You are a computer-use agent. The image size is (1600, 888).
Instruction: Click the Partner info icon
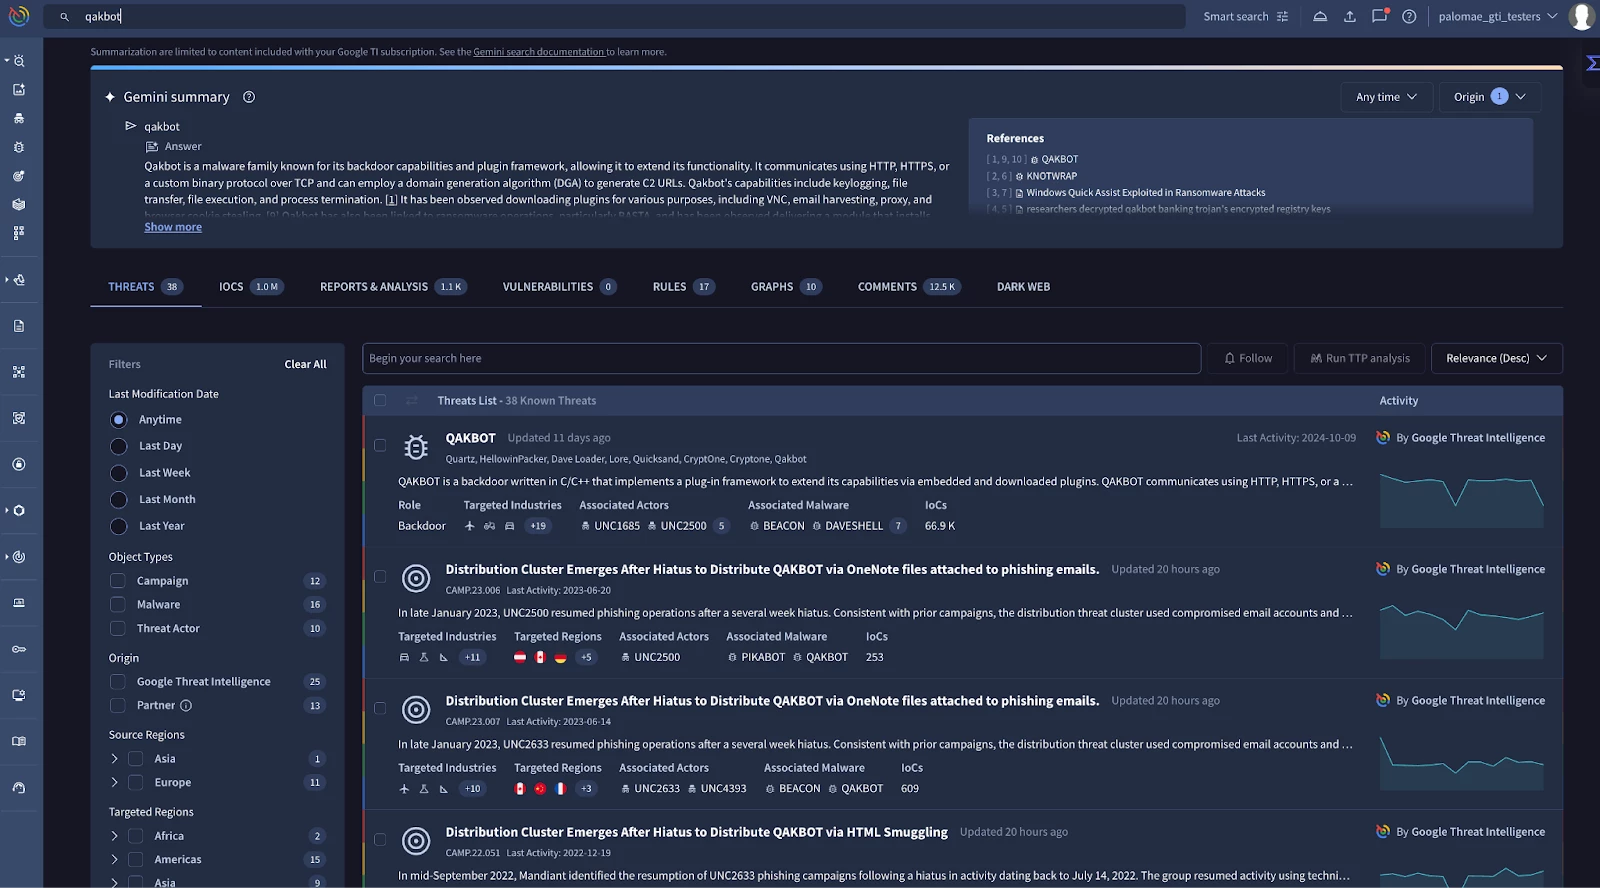(186, 705)
